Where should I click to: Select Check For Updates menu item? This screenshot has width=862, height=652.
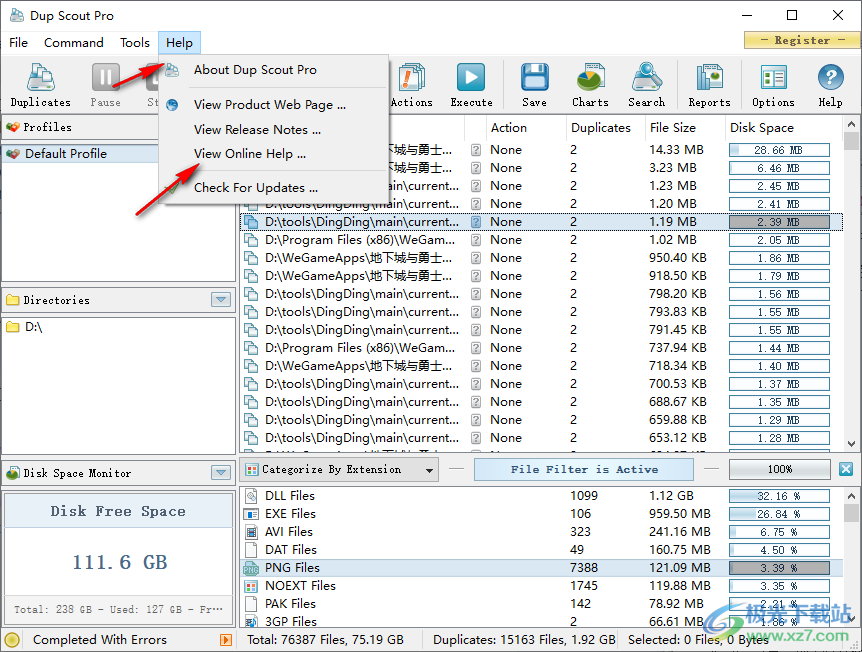point(274,188)
